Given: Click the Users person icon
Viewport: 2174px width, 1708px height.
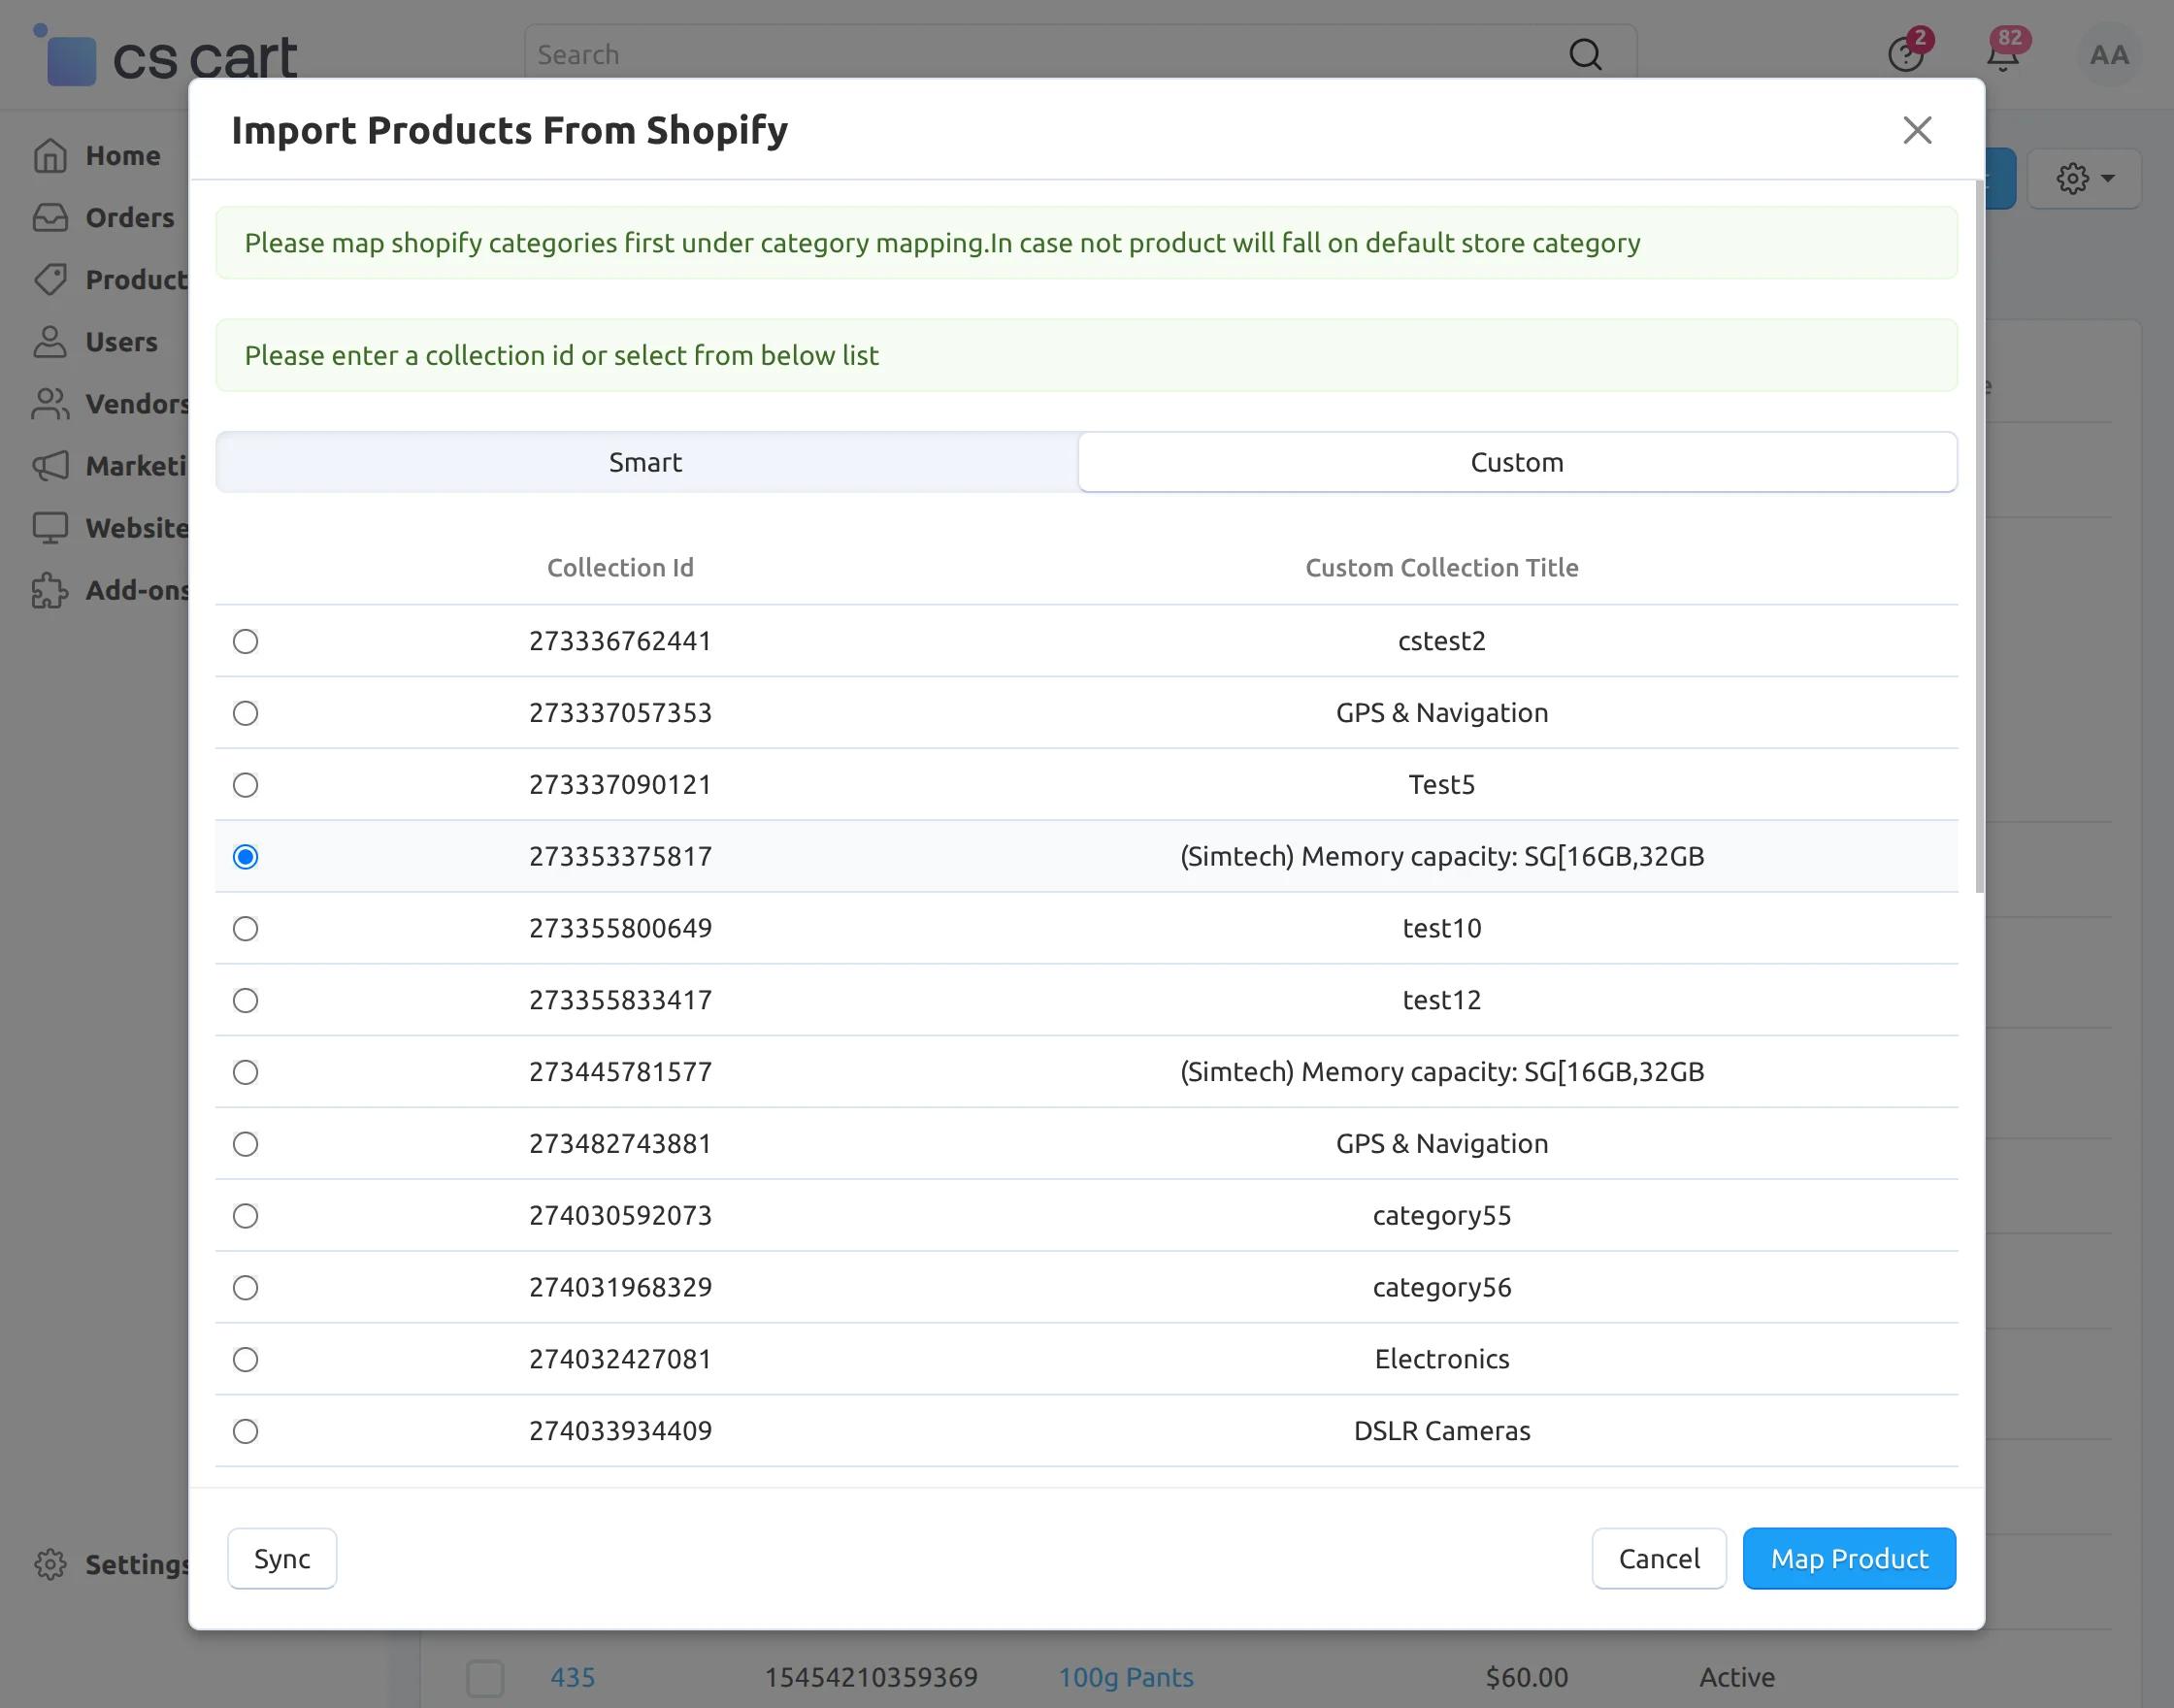Looking at the screenshot, I should [50, 342].
